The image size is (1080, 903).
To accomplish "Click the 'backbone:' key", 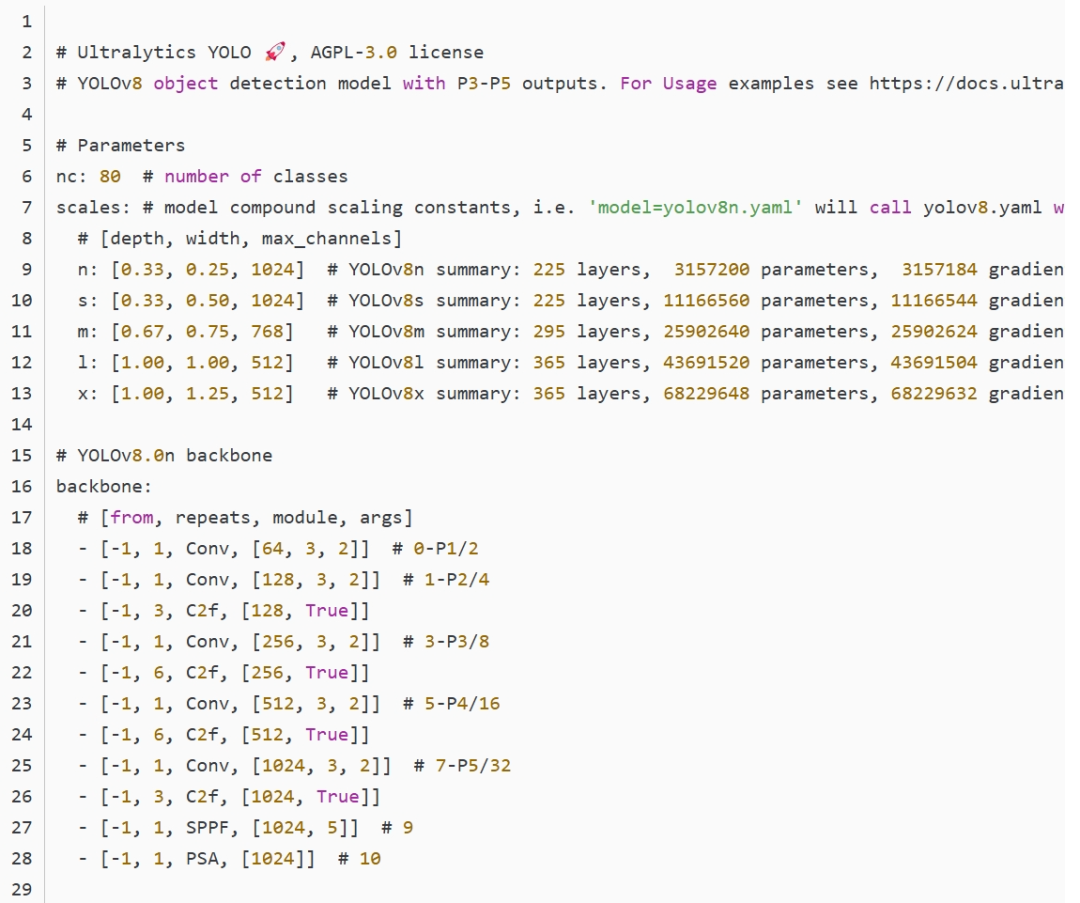I will (x=104, y=486).
